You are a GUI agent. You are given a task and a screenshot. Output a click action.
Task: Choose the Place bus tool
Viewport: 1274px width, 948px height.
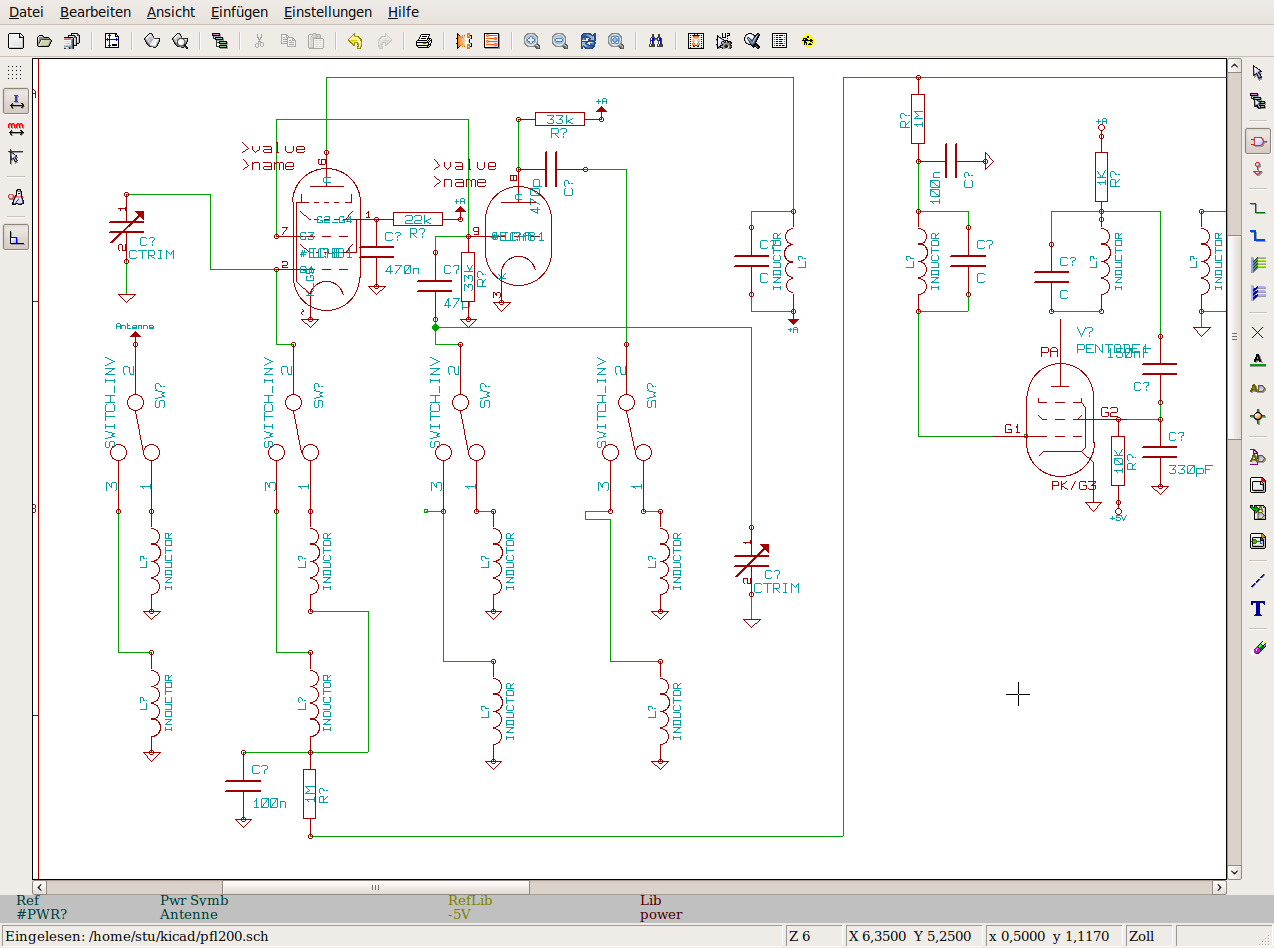pyautogui.click(x=1257, y=237)
